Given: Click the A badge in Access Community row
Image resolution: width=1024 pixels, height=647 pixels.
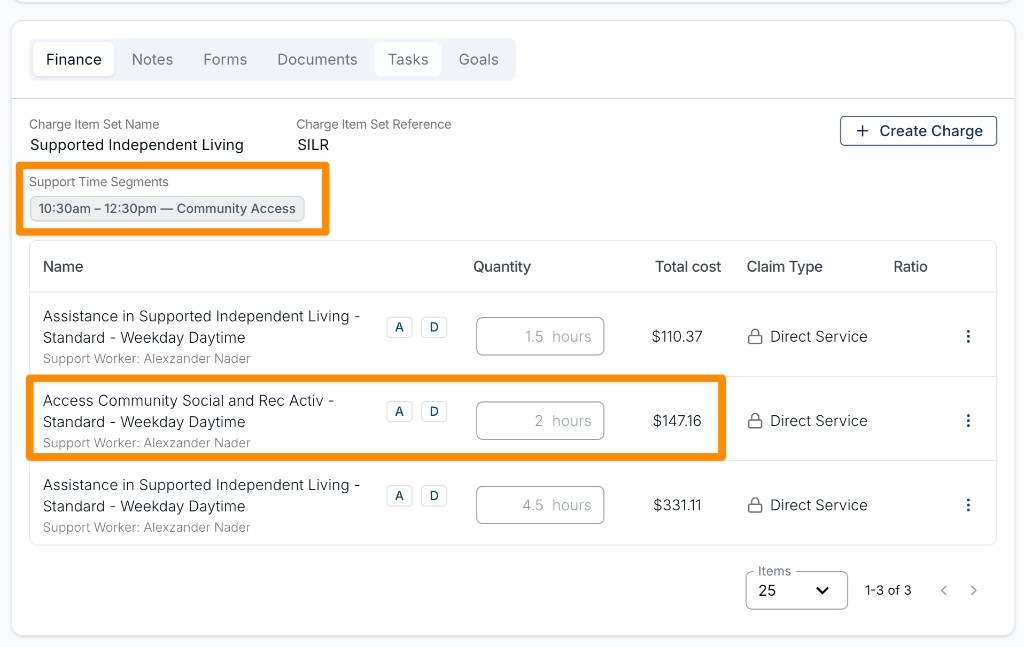Looking at the screenshot, I should tap(399, 411).
